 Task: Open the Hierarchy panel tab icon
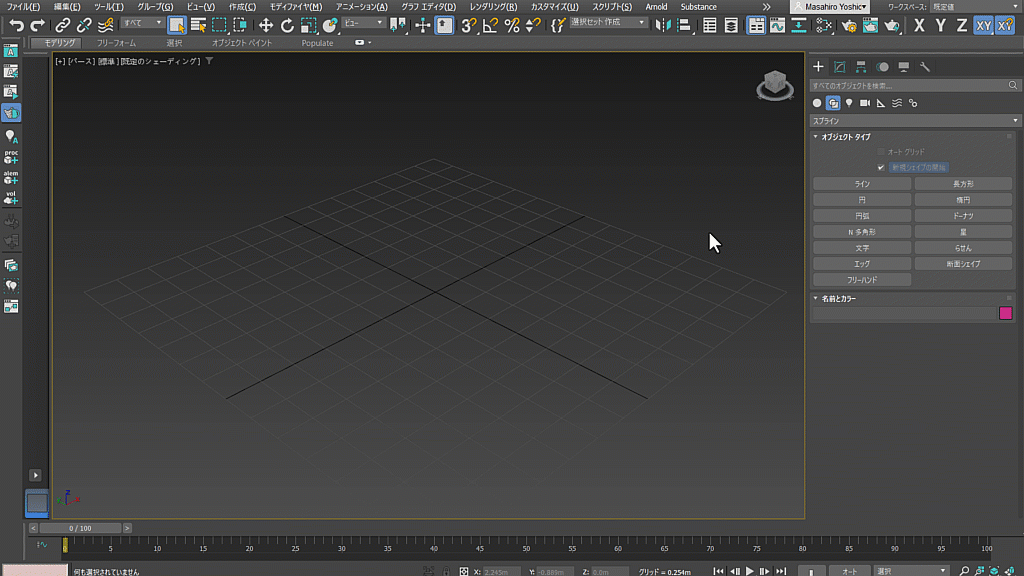[861, 67]
